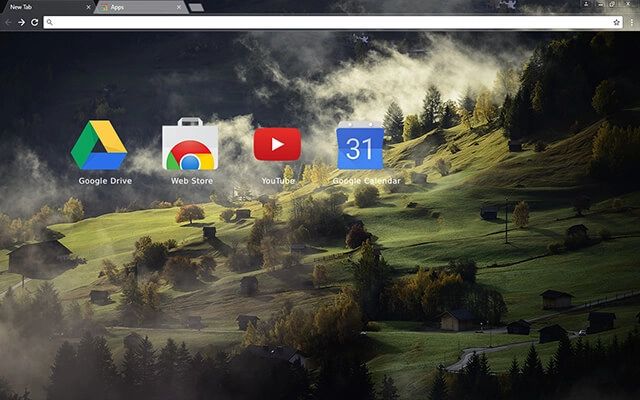Reload the page with refresh icon

tap(35, 22)
